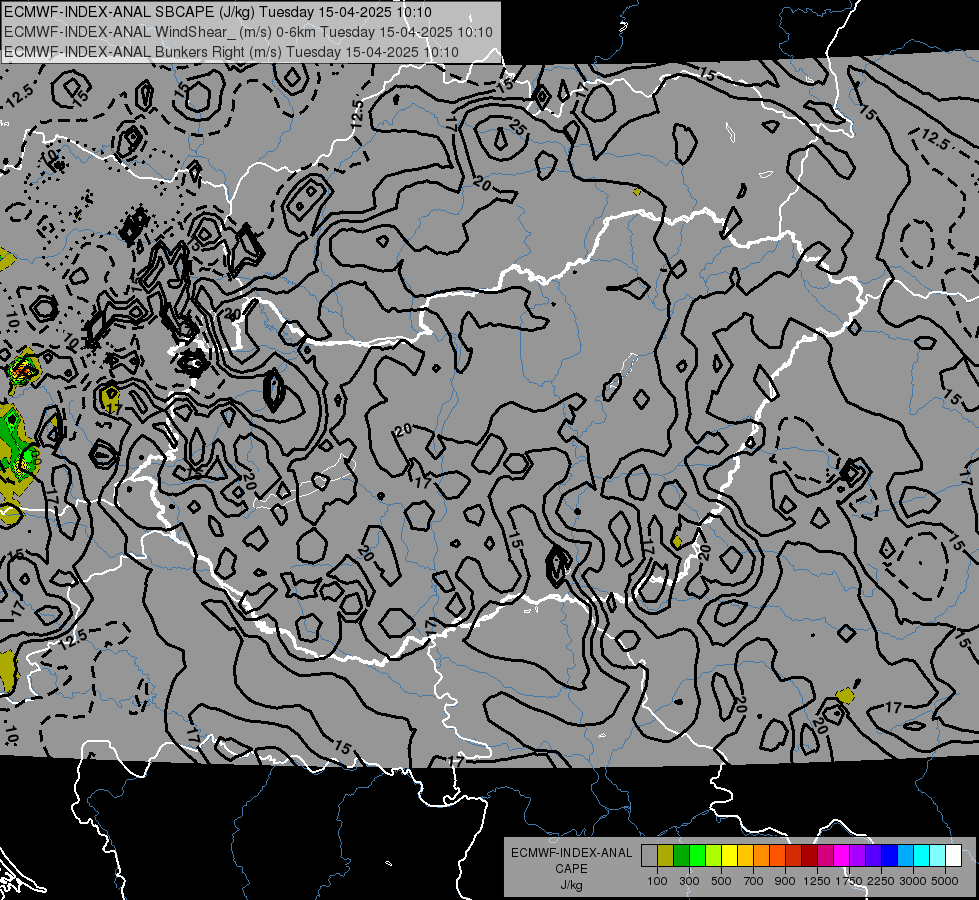Select the Bunkers Right layer title line
Screen dimensions: 979x900
tap(231, 52)
